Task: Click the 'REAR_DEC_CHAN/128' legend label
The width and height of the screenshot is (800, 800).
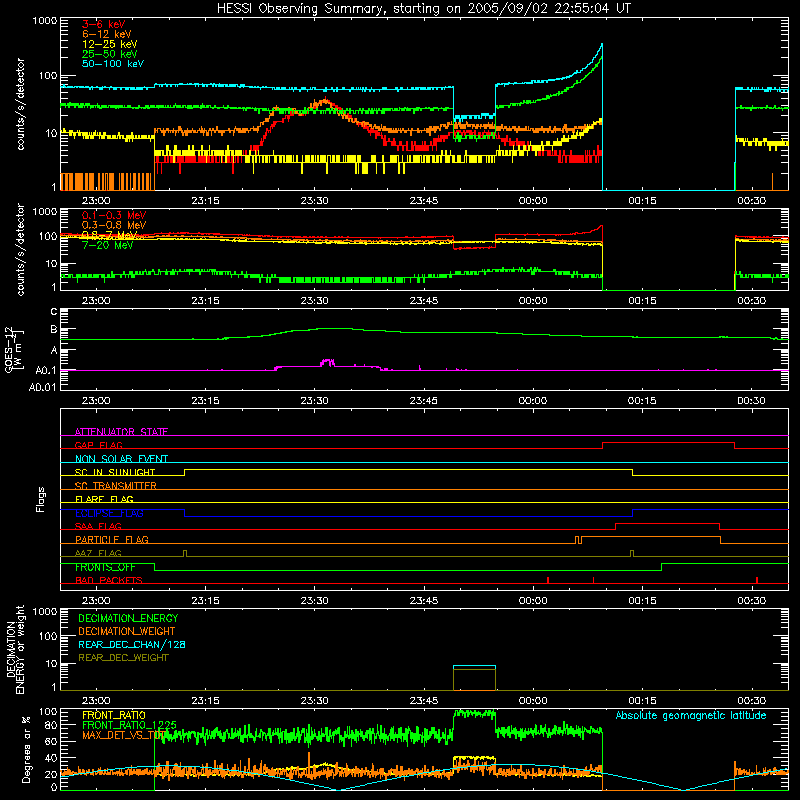Action: coord(132,644)
